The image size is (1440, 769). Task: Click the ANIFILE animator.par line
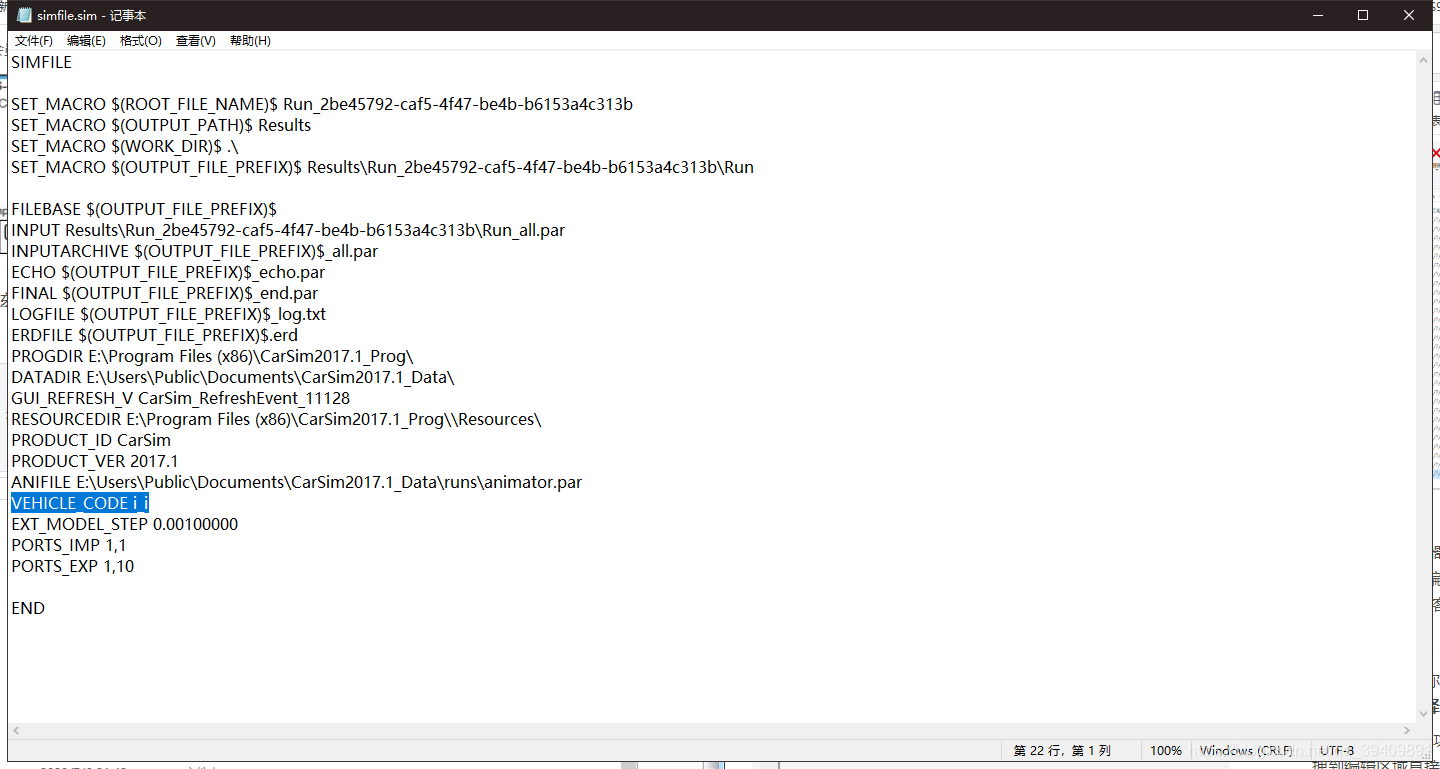297,482
